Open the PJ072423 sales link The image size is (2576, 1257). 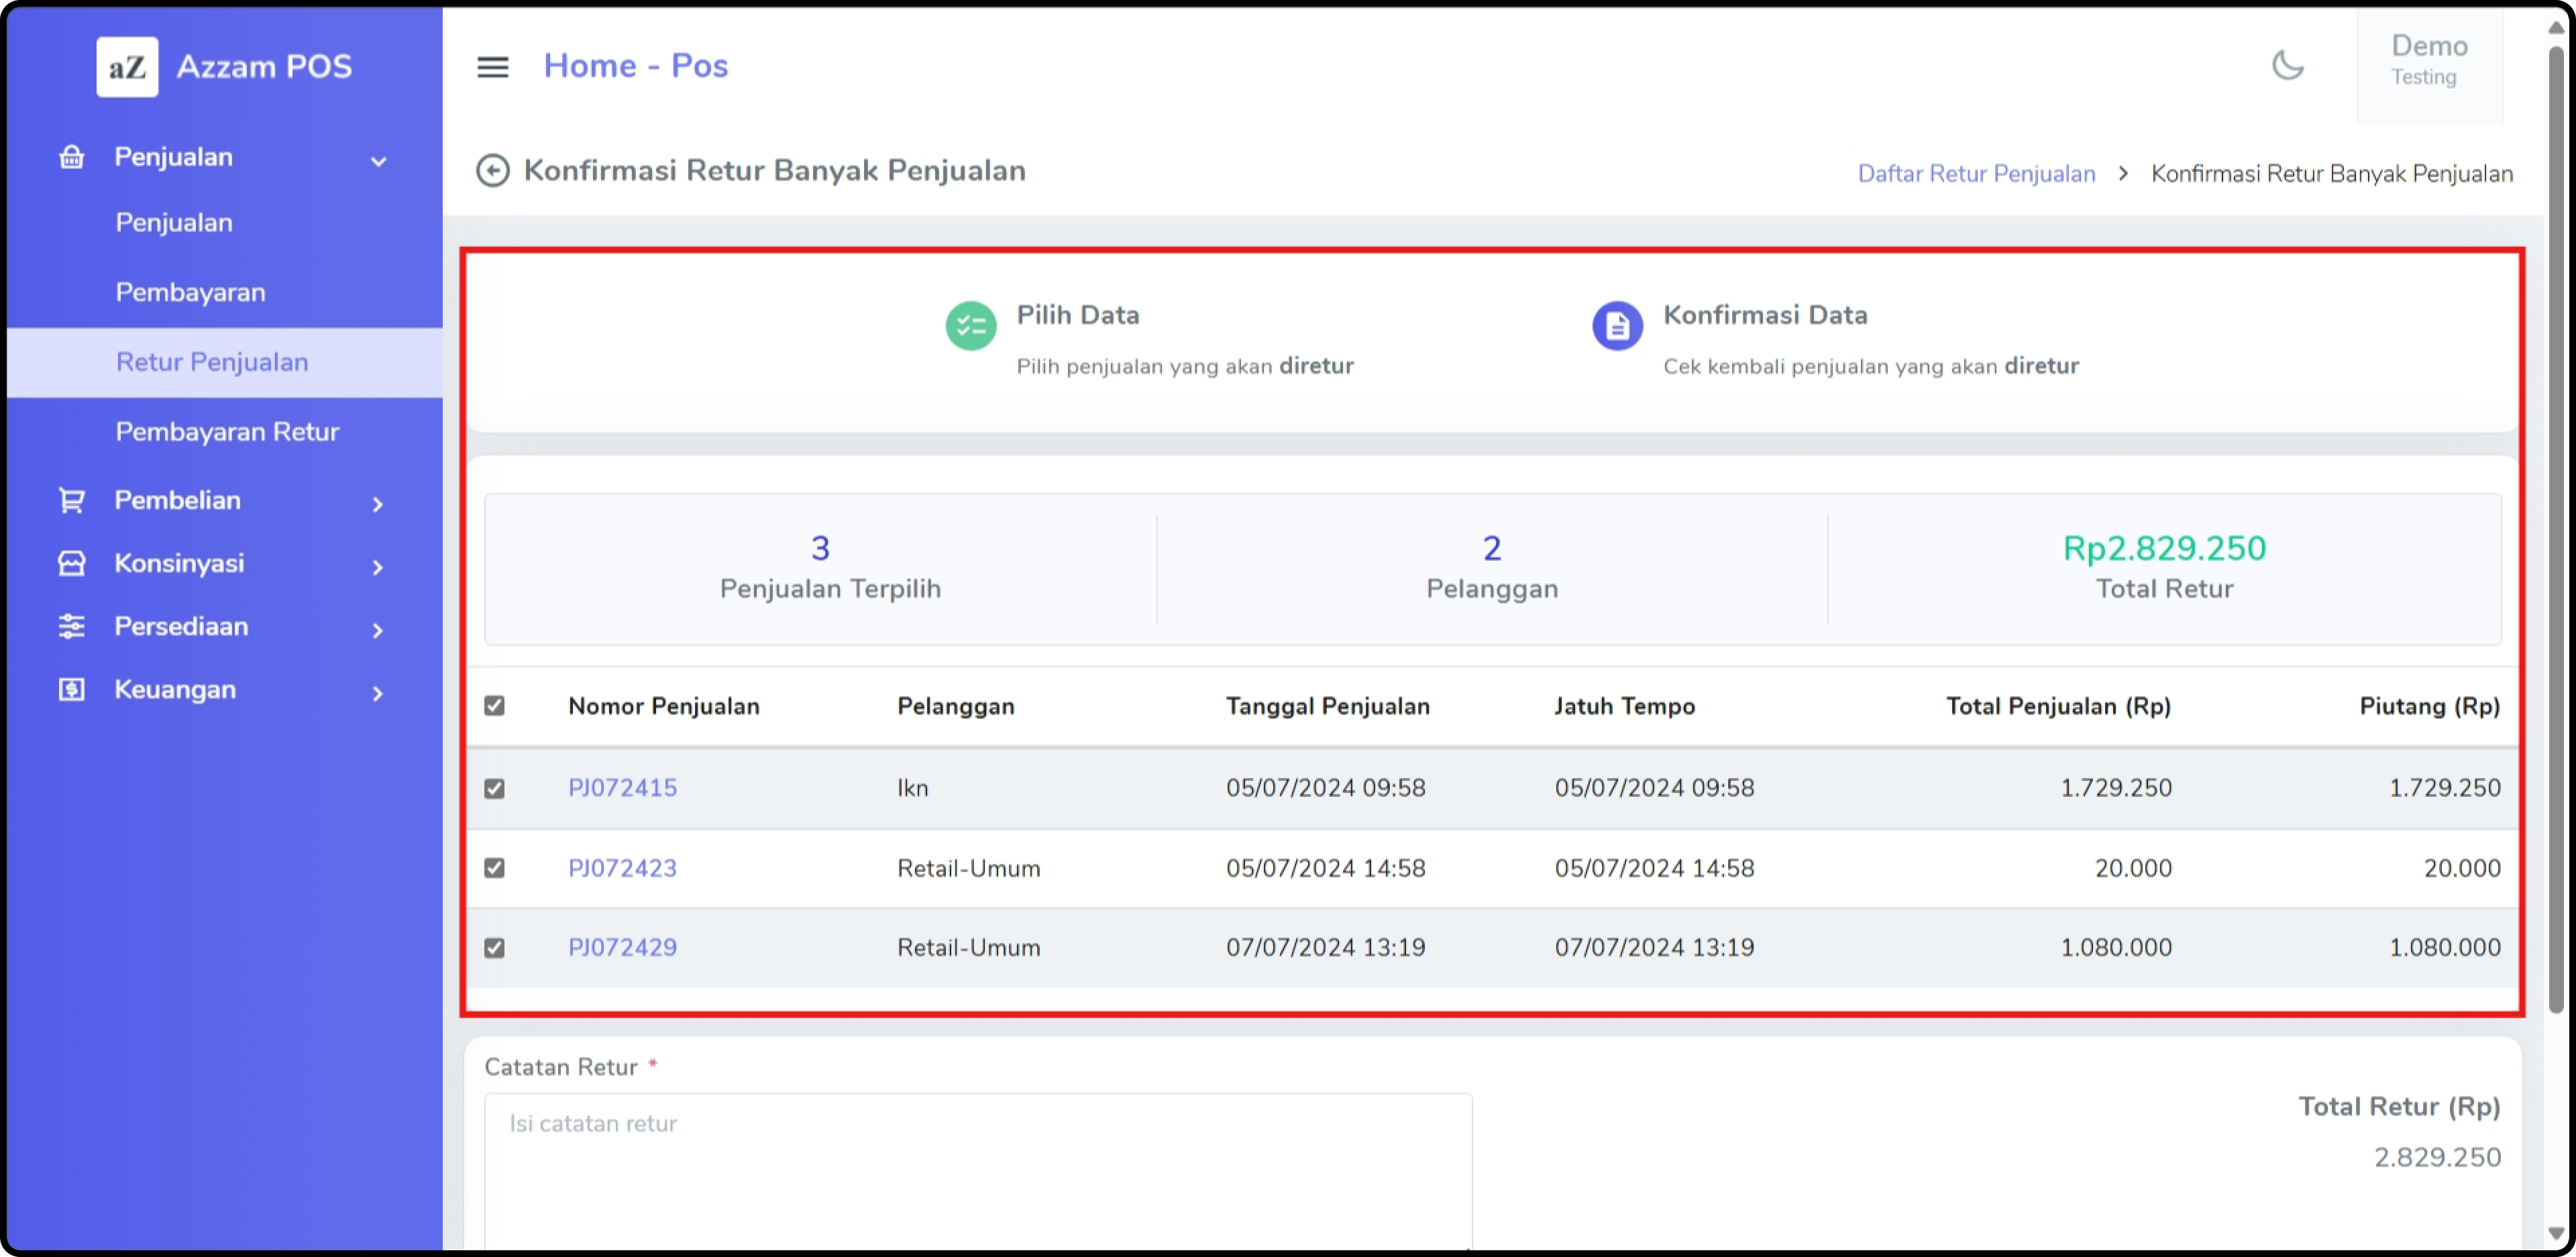click(622, 868)
